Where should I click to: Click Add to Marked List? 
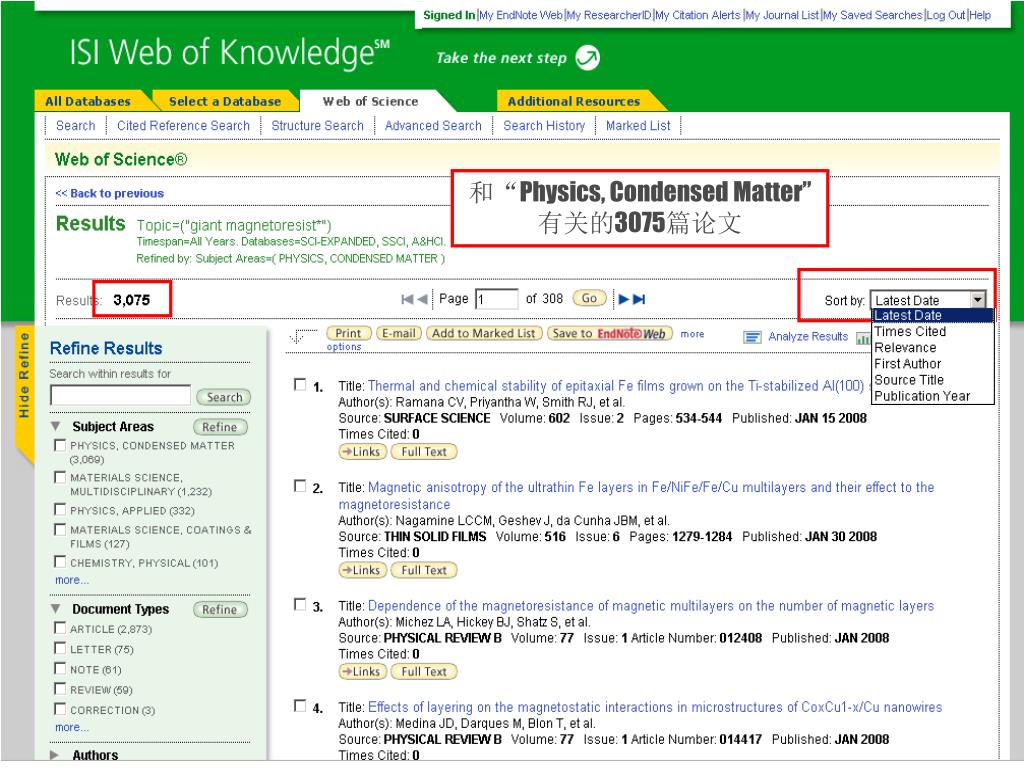tap(484, 333)
